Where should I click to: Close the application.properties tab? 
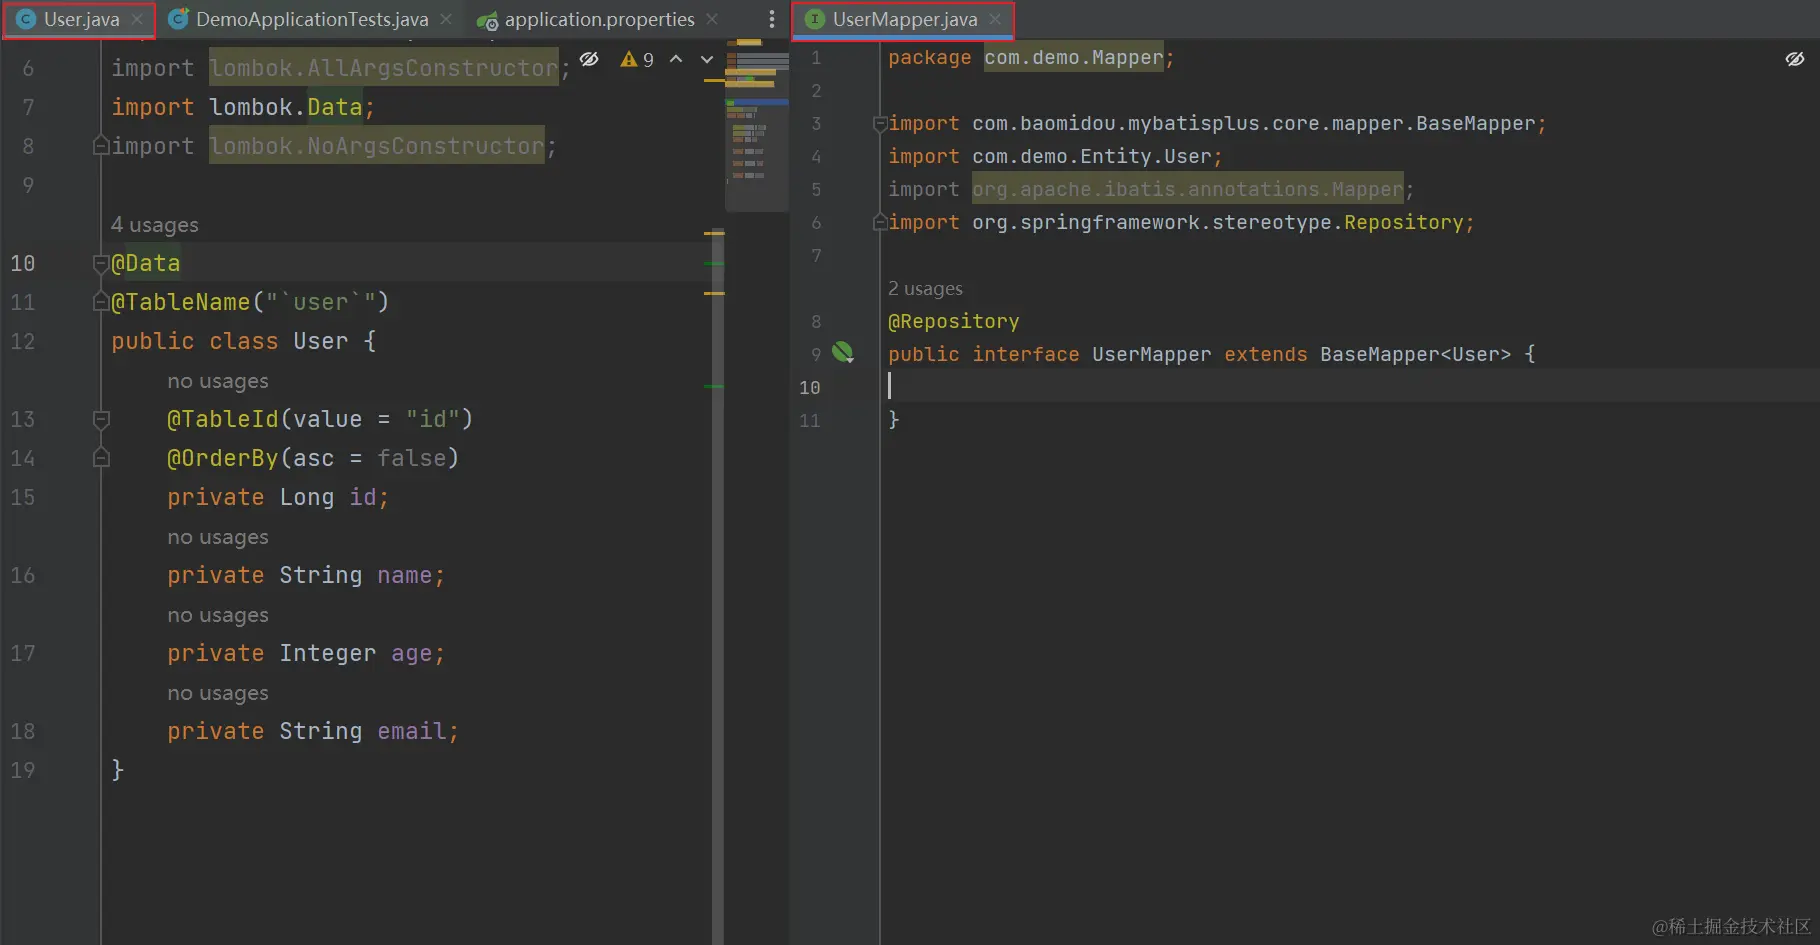(x=712, y=19)
